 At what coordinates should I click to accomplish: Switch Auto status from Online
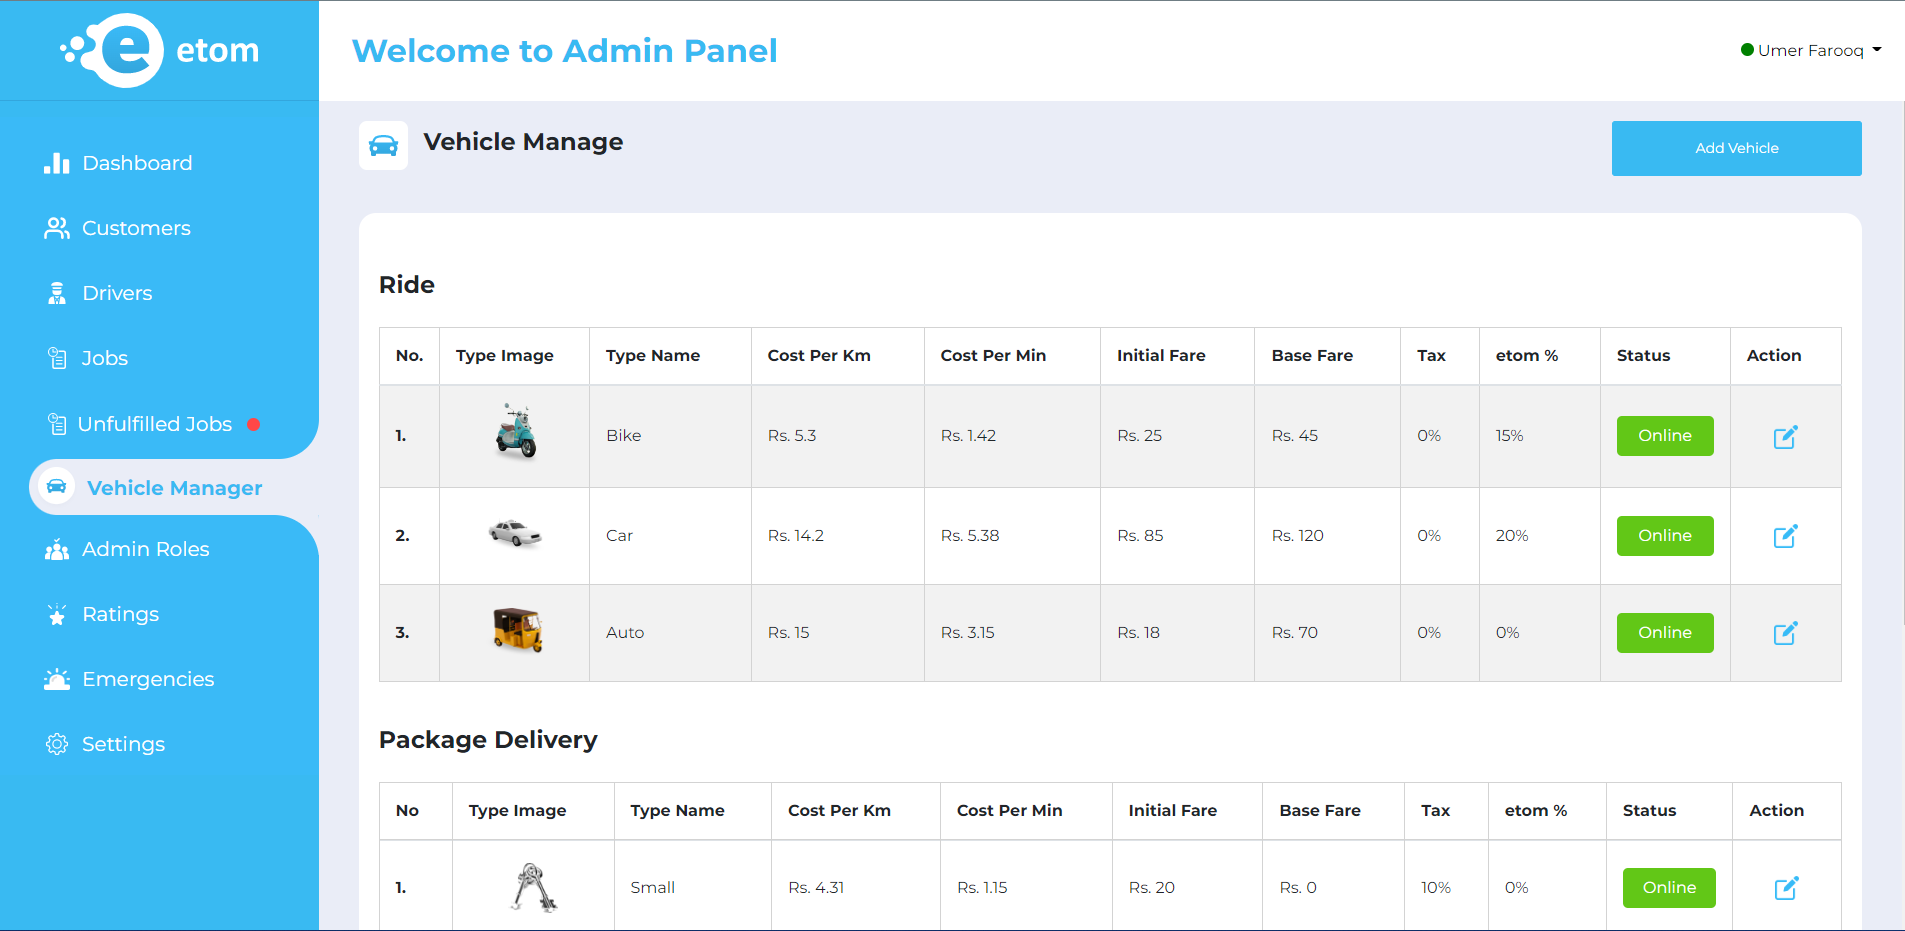click(1664, 633)
